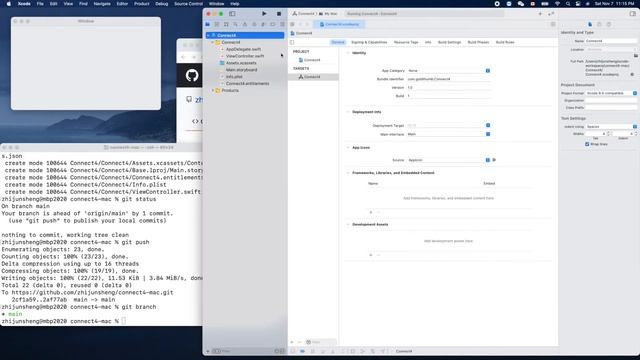The width and height of the screenshot is (640, 360).
Task: Click the Class Prefix field
Action: (611, 108)
